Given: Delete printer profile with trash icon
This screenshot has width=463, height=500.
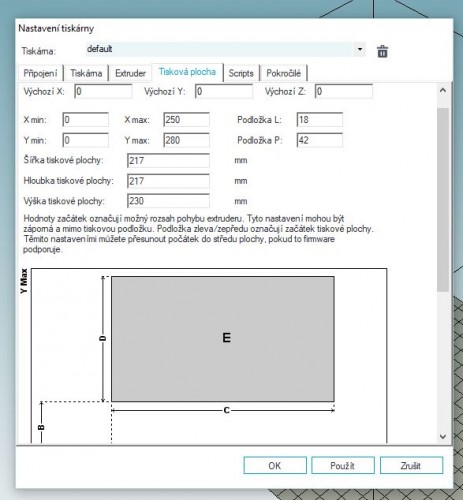Looking at the screenshot, I should point(382,51).
